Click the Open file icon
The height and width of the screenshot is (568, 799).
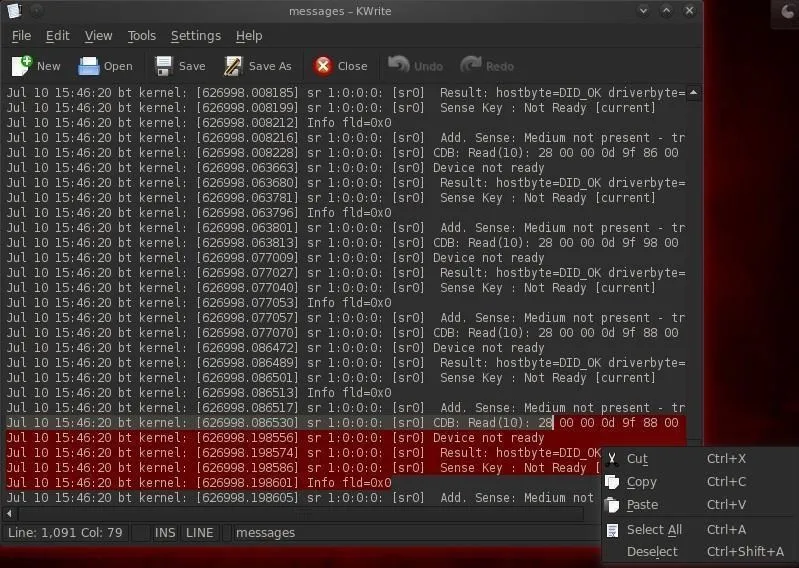tap(89, 66)
